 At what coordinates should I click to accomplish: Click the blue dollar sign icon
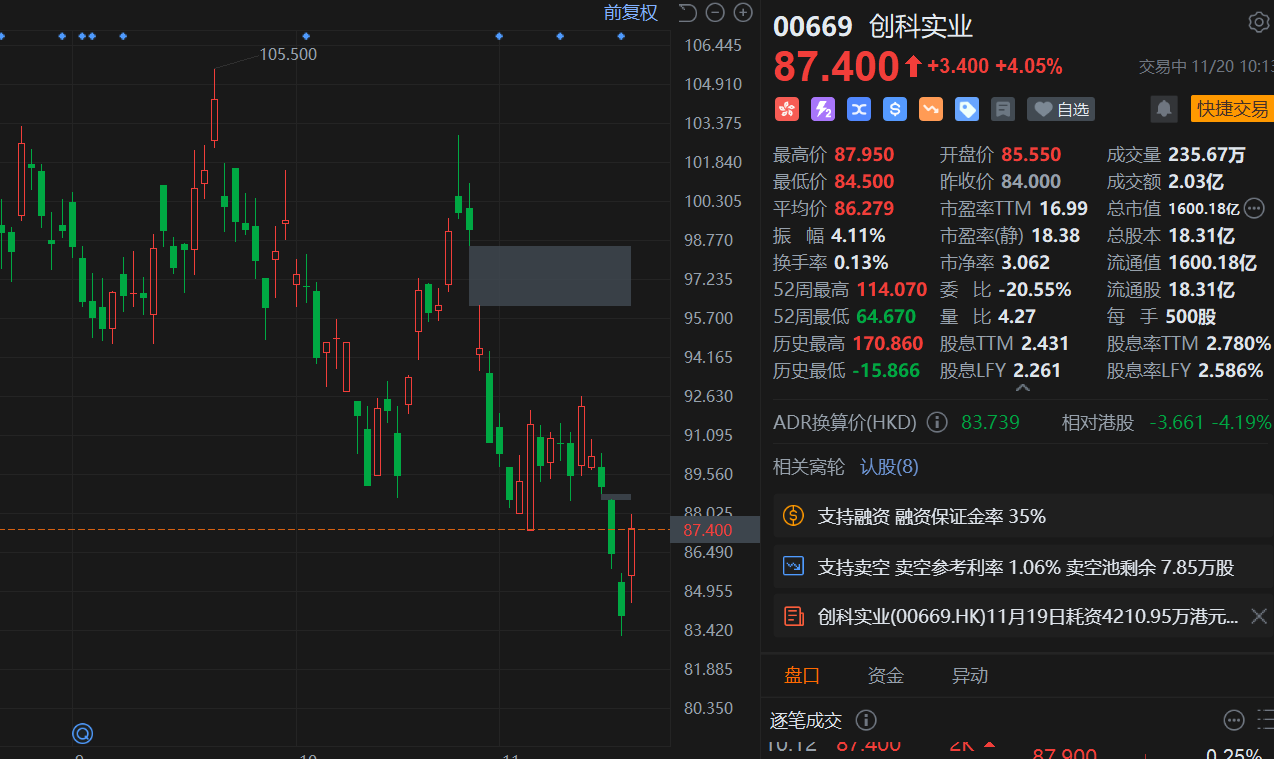click(894, 109)
